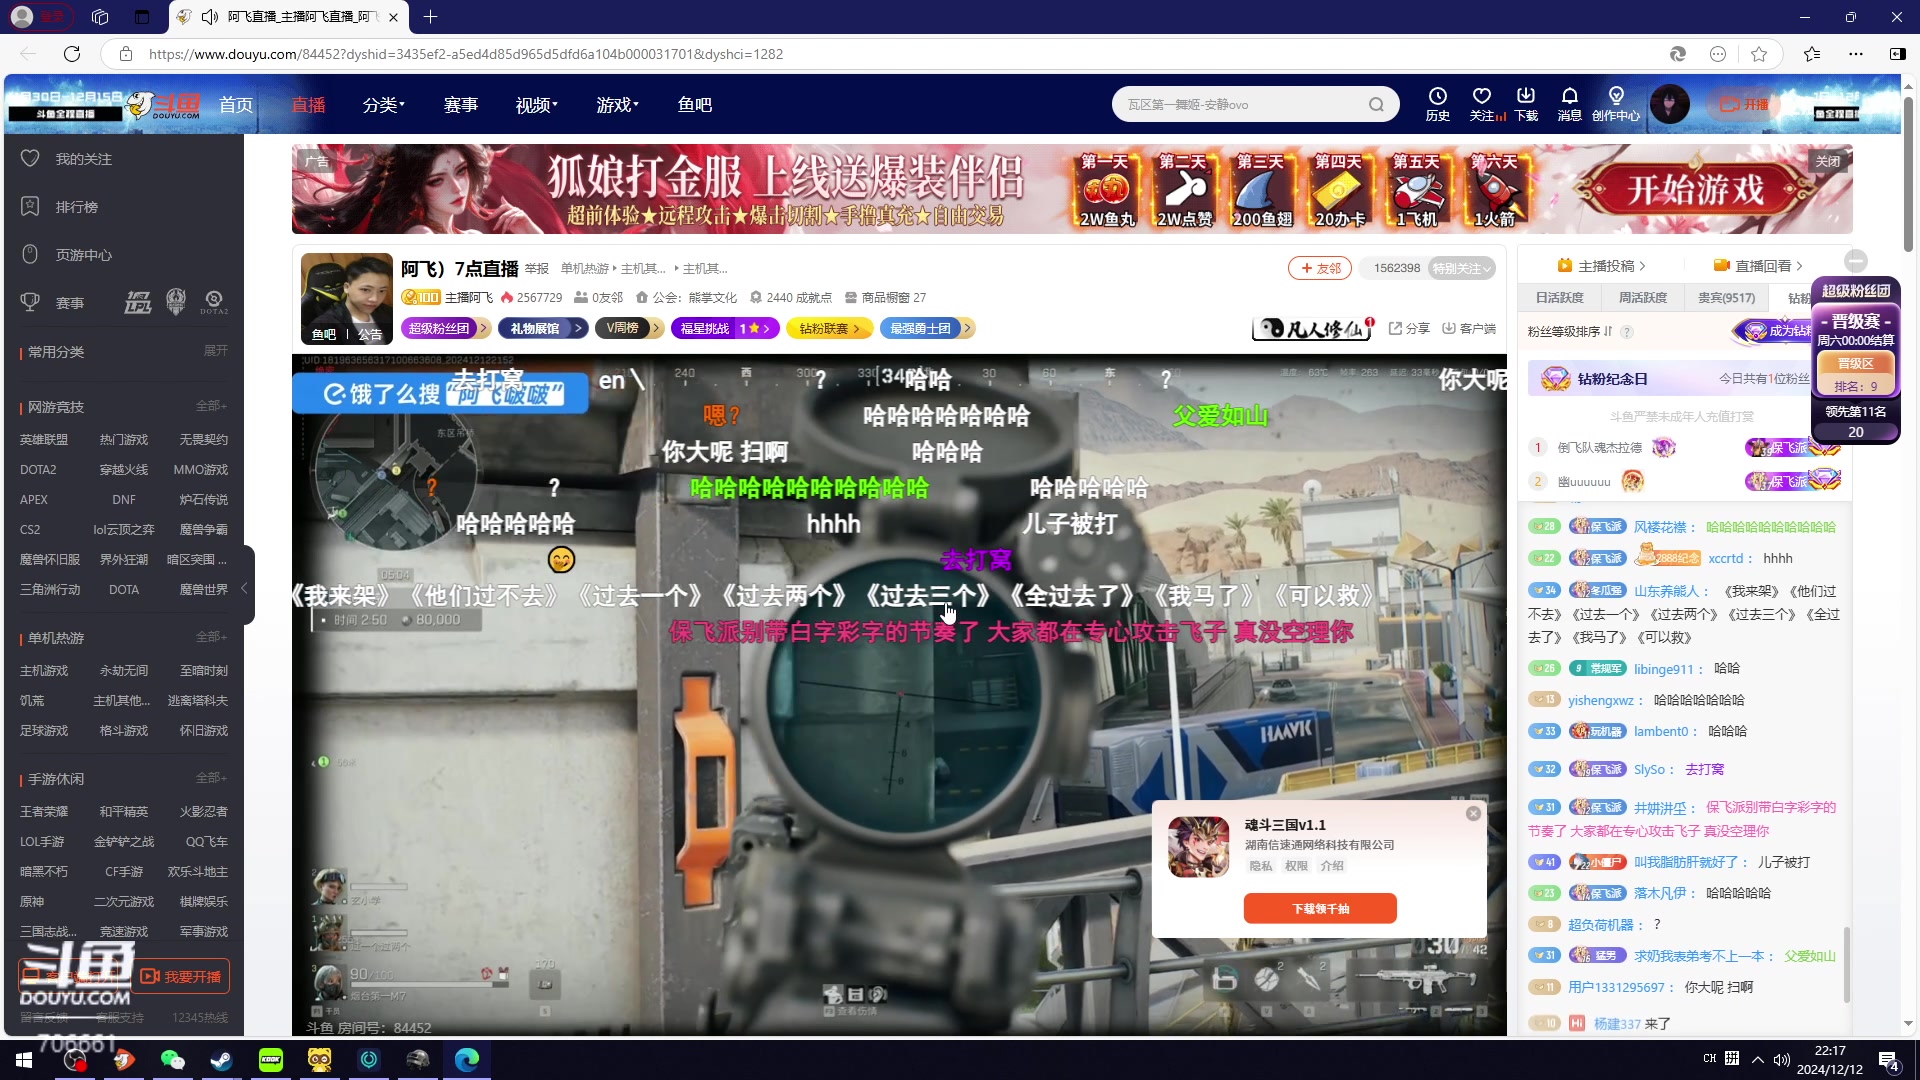Click the 加友邻 friend button
Viewport: 1920px width, 1080px height.
(x=1319, y=268)
